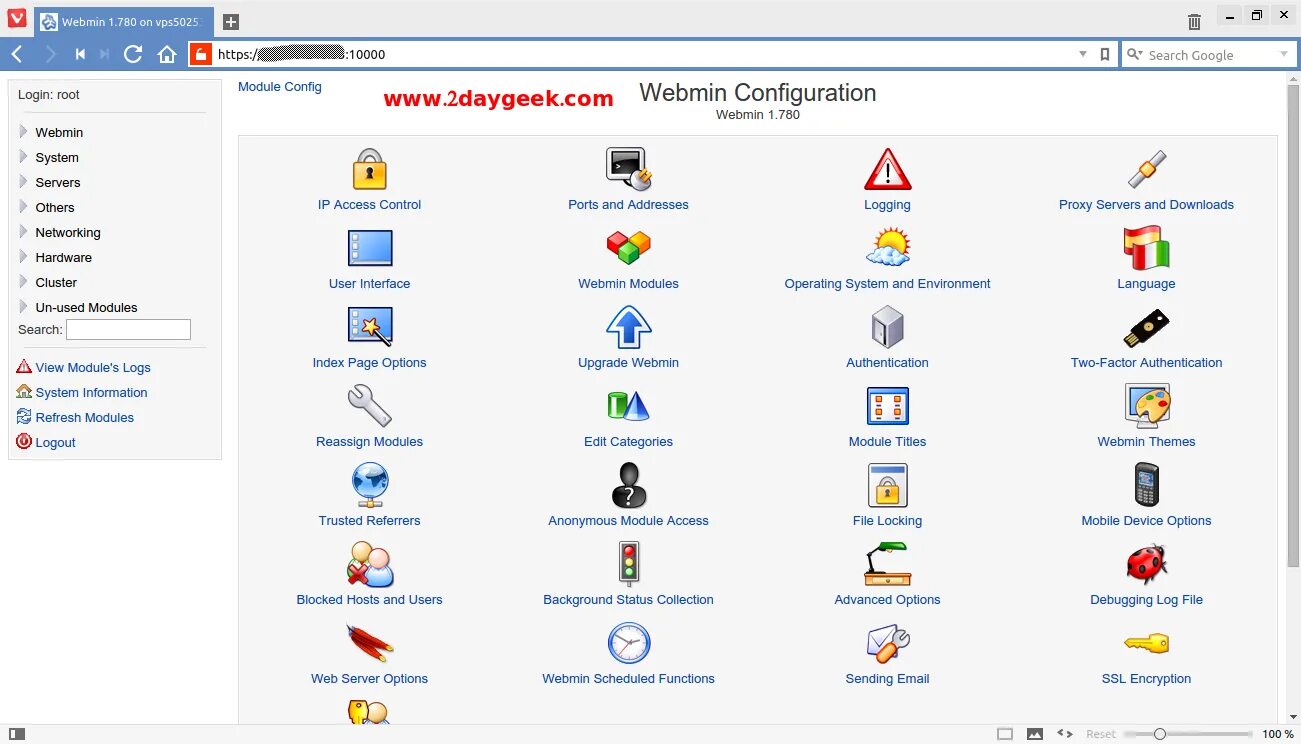Click the Module Config link
The image size is (1301, 744).
(280, 87)
